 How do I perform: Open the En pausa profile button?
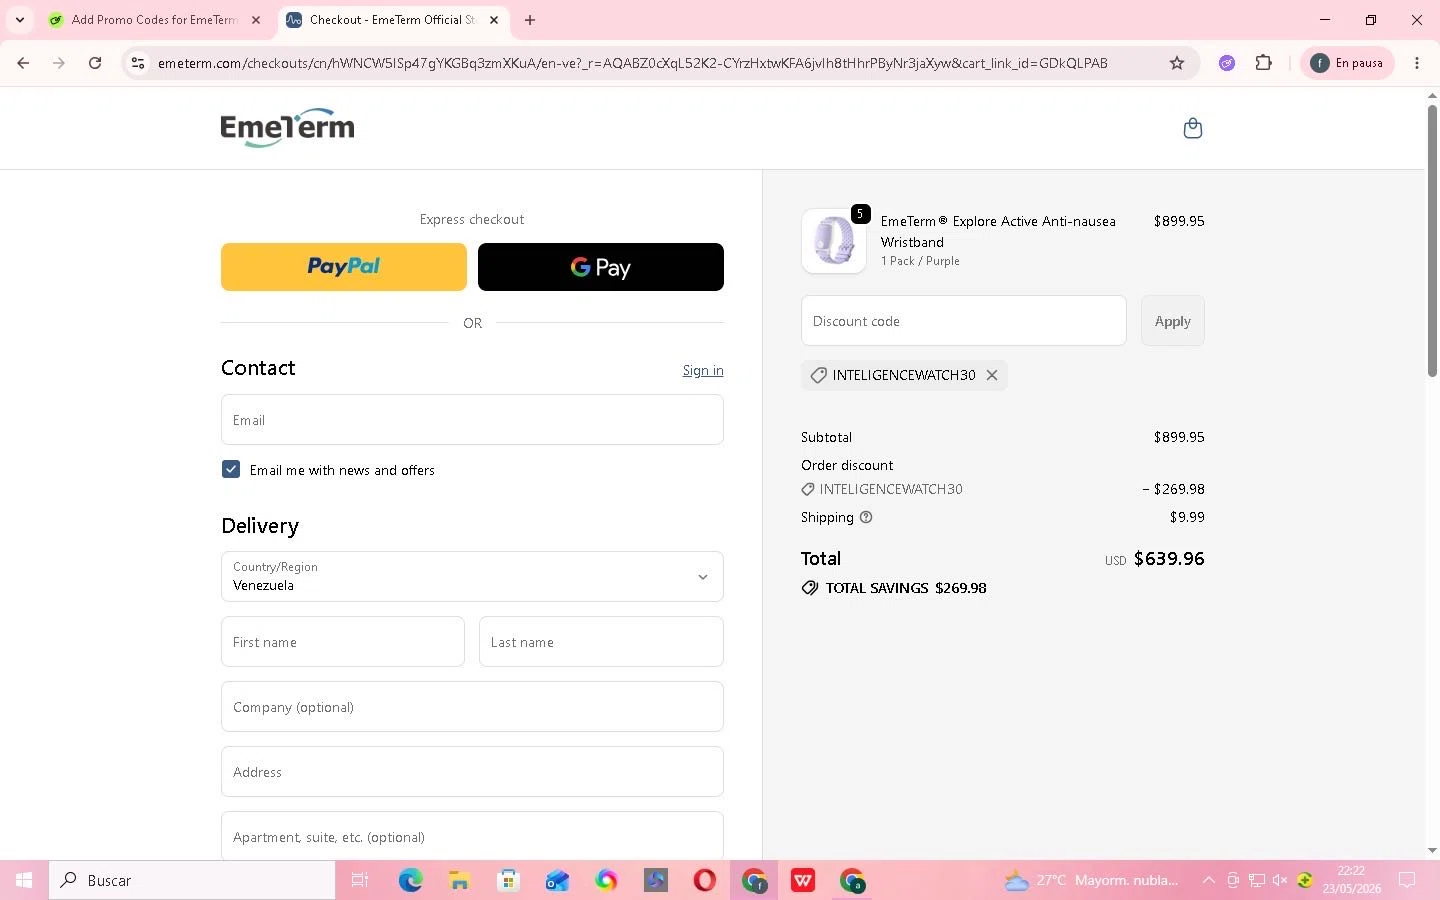click(1347, 63)
